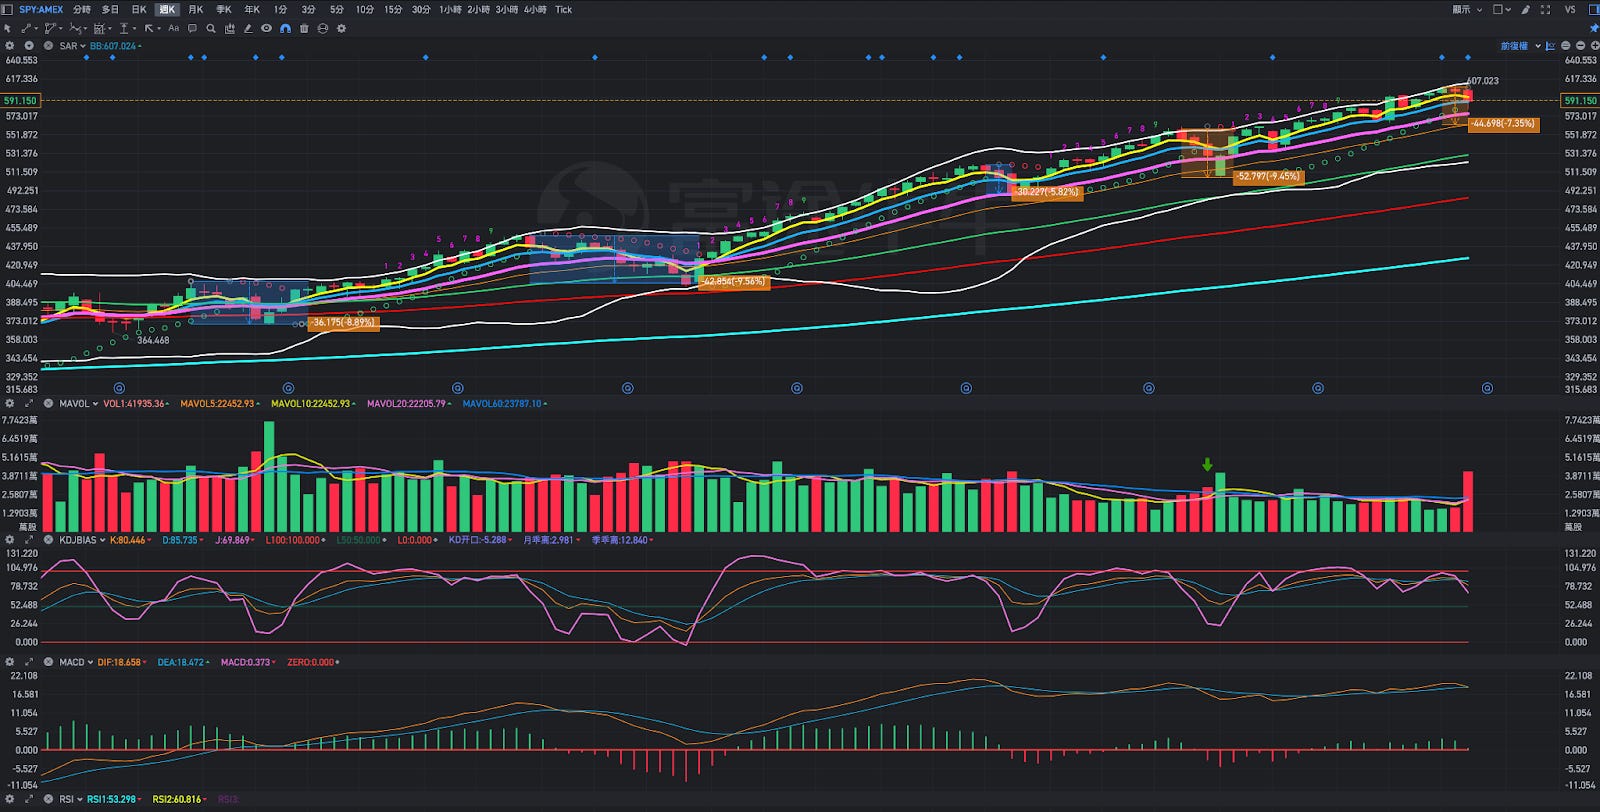Collapse the SAR main chart indicator
The width and height of the screenshot is (1600, 812).
pos(29,46)
